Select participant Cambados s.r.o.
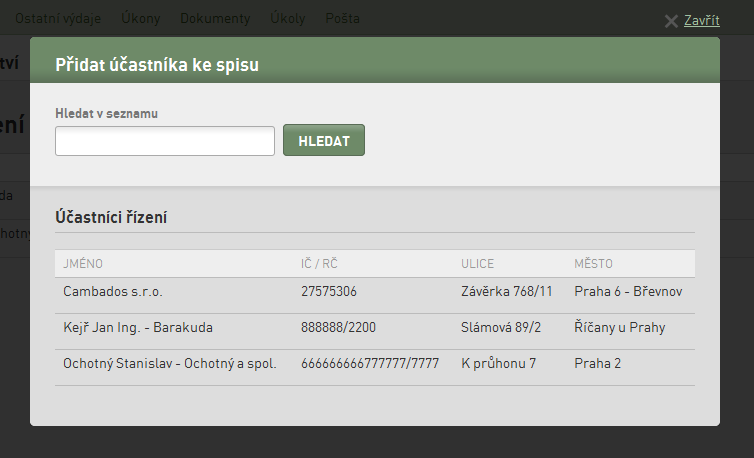Image resolution: width=754 pixels, height=458 pixels. coord(113,292)
